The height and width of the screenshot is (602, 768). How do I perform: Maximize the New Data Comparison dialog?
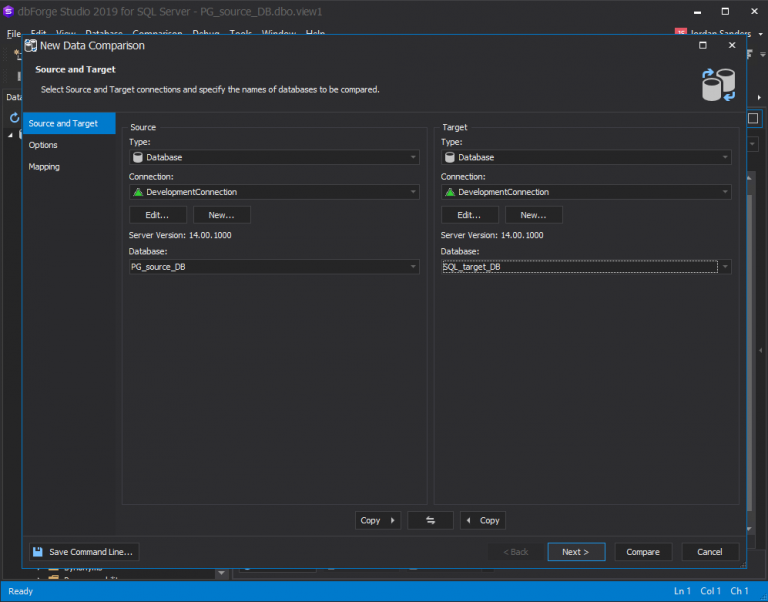point(702,46)
